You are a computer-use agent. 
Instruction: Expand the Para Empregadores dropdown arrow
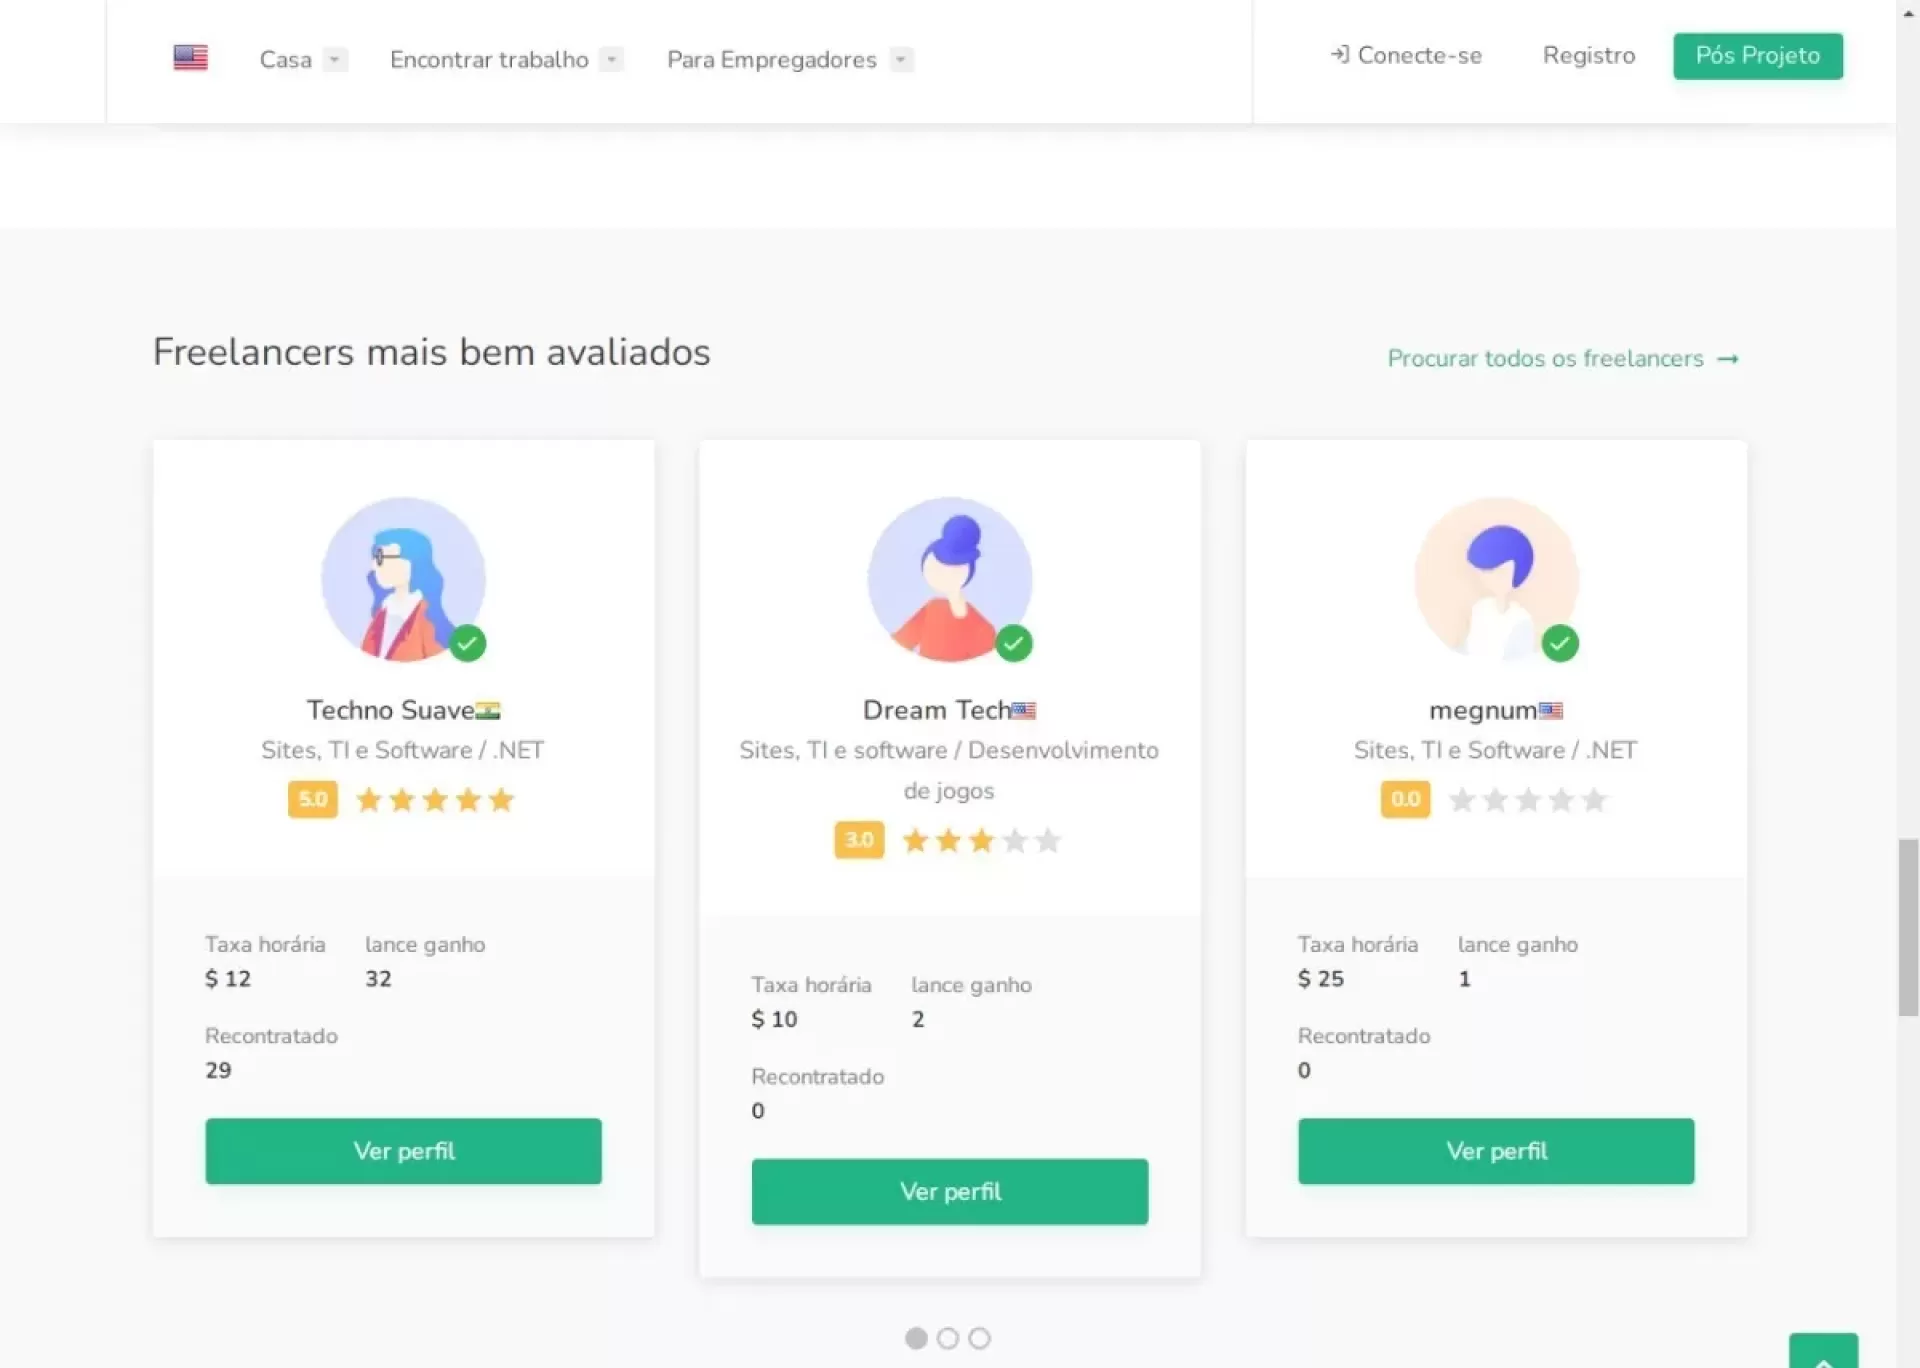click(x=901, y=60)
